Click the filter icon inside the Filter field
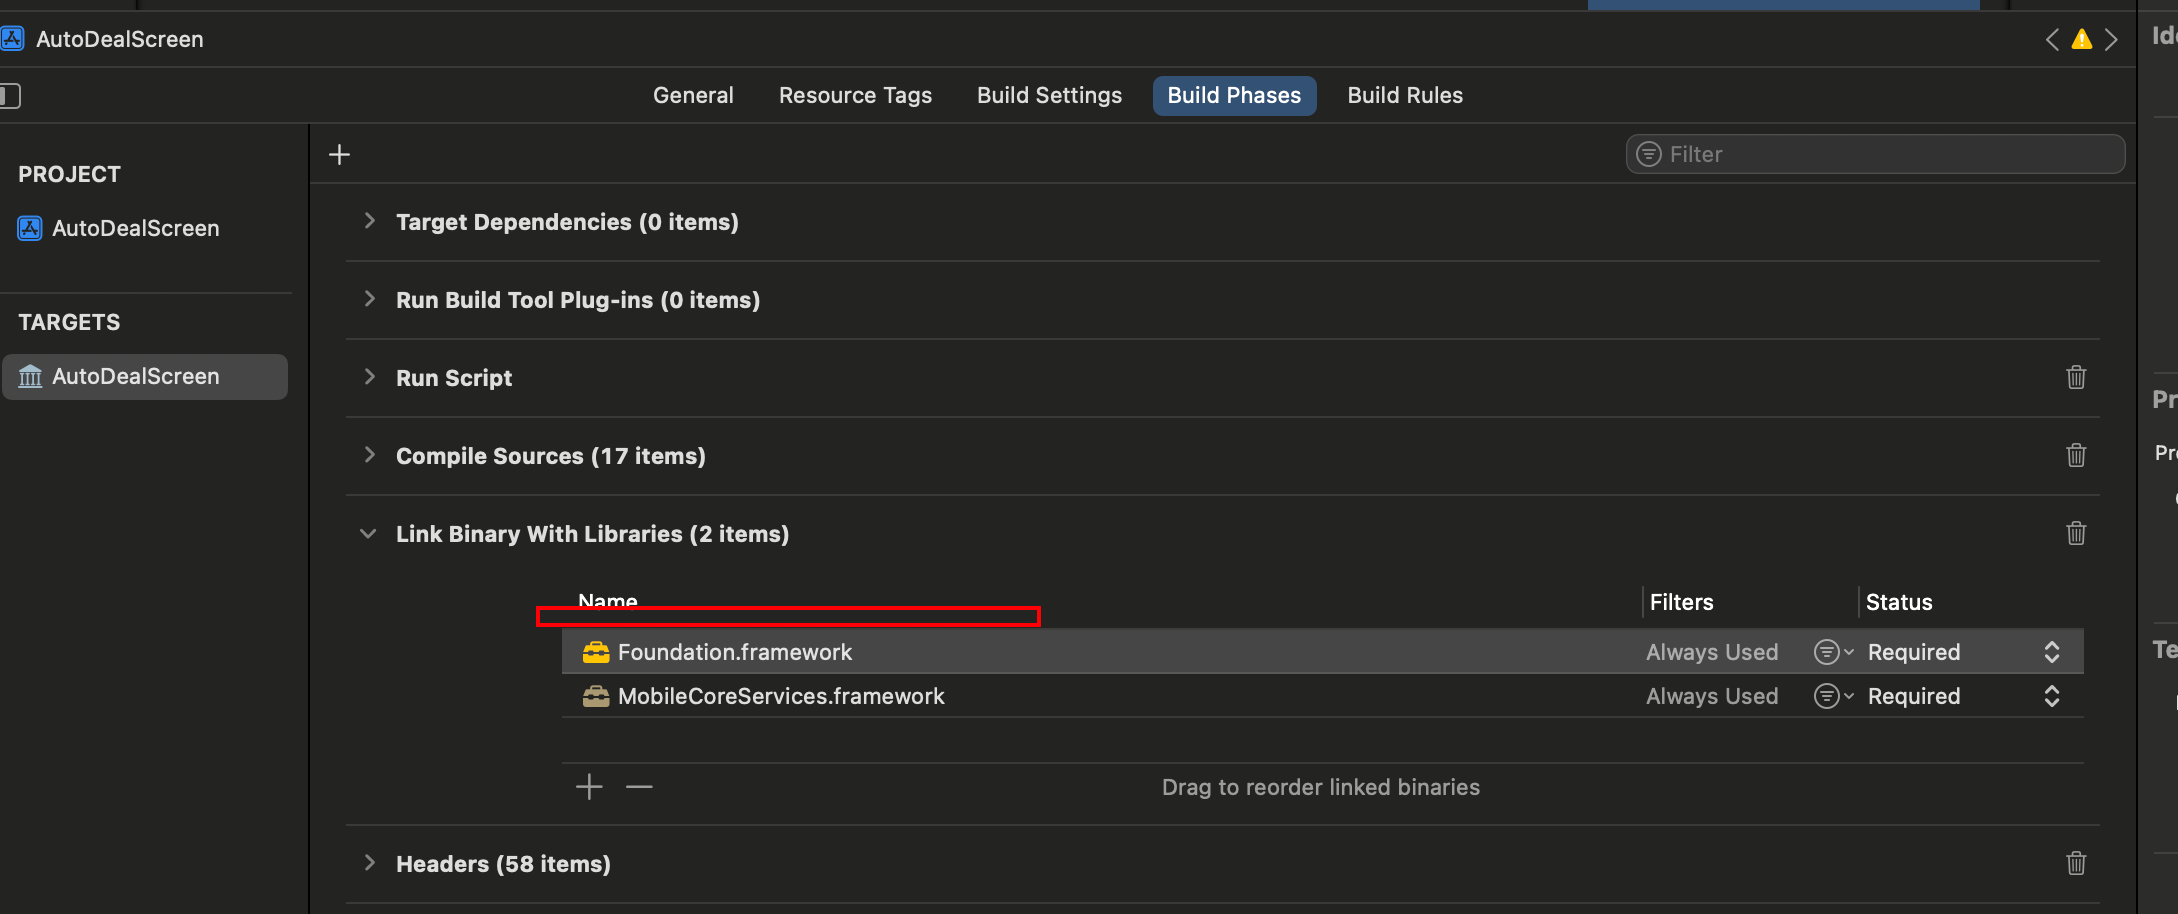Image resolution: width=2178 pixels, height=914 pixels. [1647, 154]
